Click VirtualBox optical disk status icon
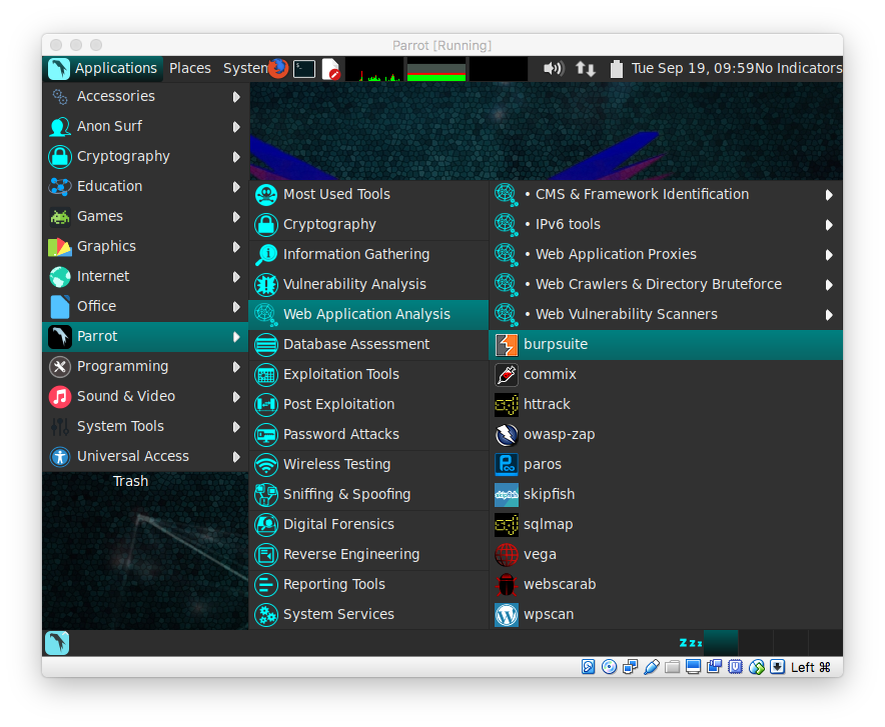 pyautogui.click(x=609, y=667)
